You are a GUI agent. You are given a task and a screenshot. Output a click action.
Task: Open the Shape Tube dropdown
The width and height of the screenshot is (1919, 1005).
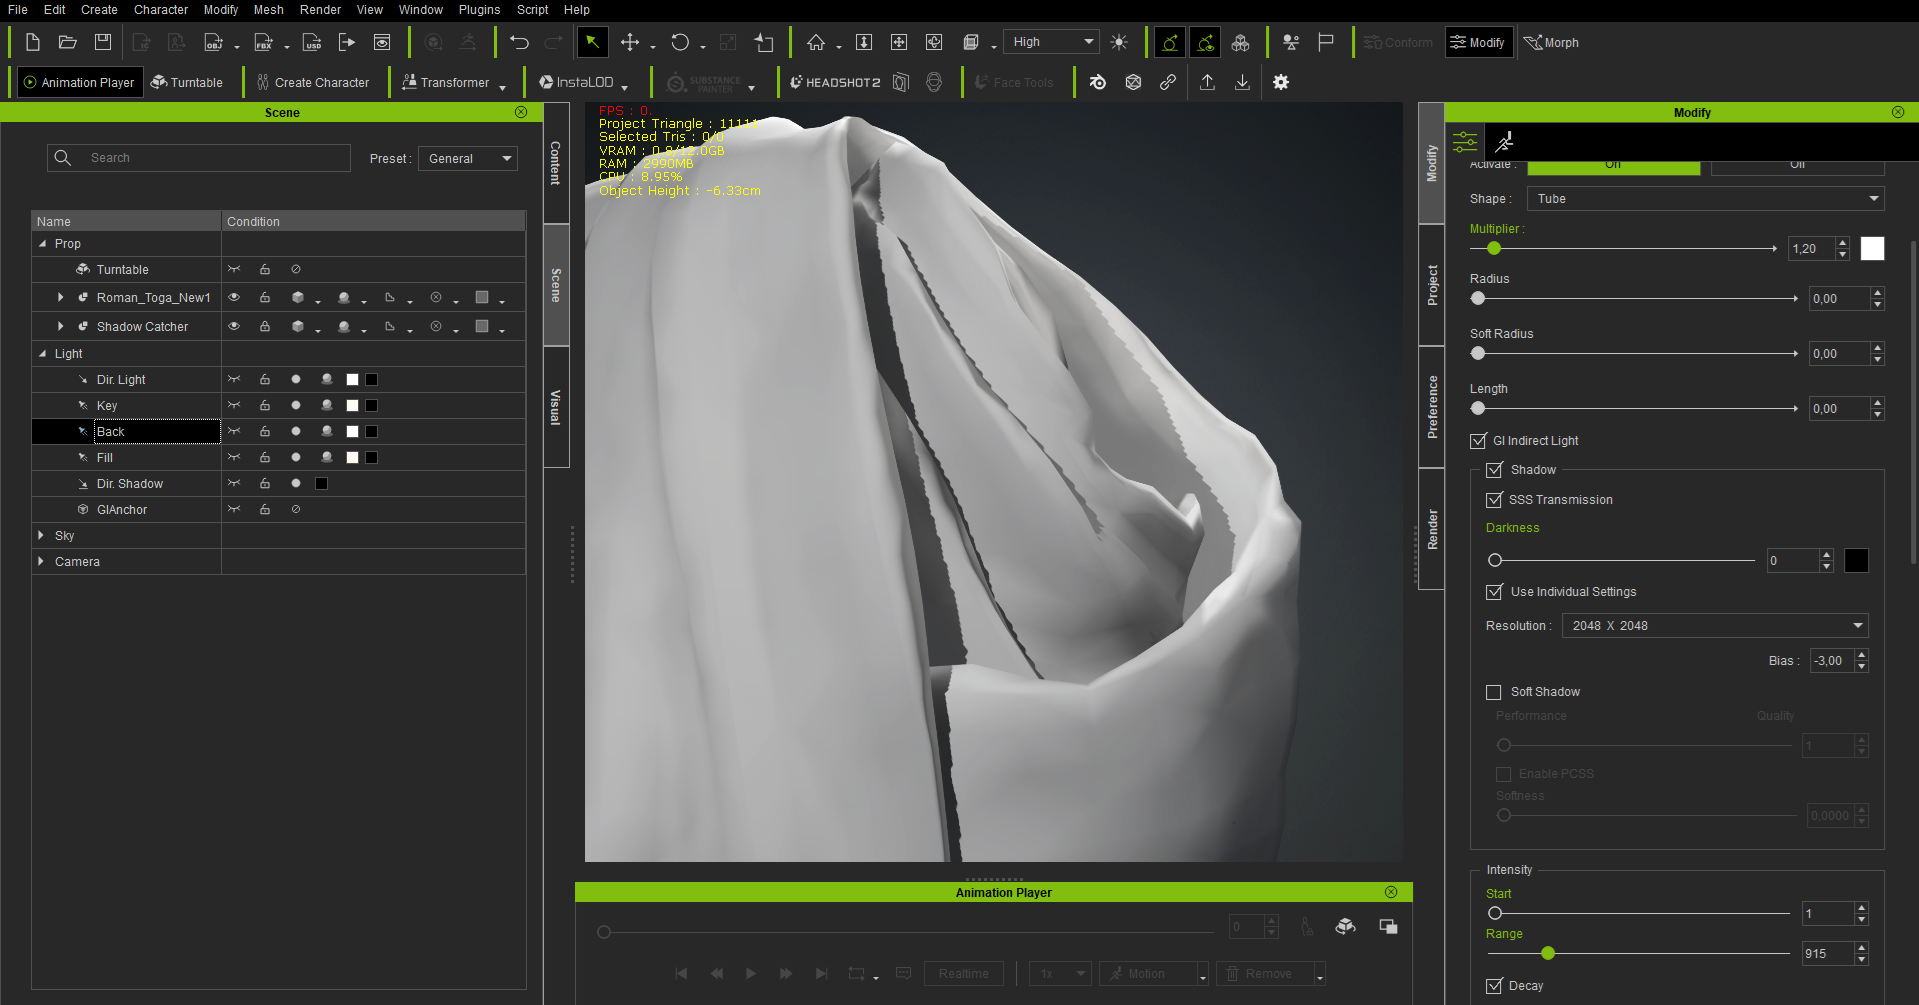tap(1706, 198)
